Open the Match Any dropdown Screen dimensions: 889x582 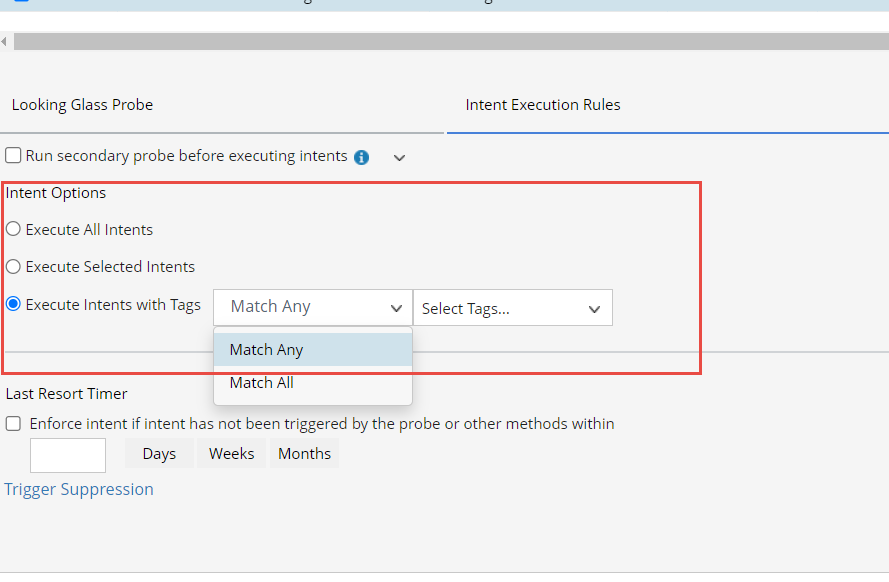[x=312, y=307]
